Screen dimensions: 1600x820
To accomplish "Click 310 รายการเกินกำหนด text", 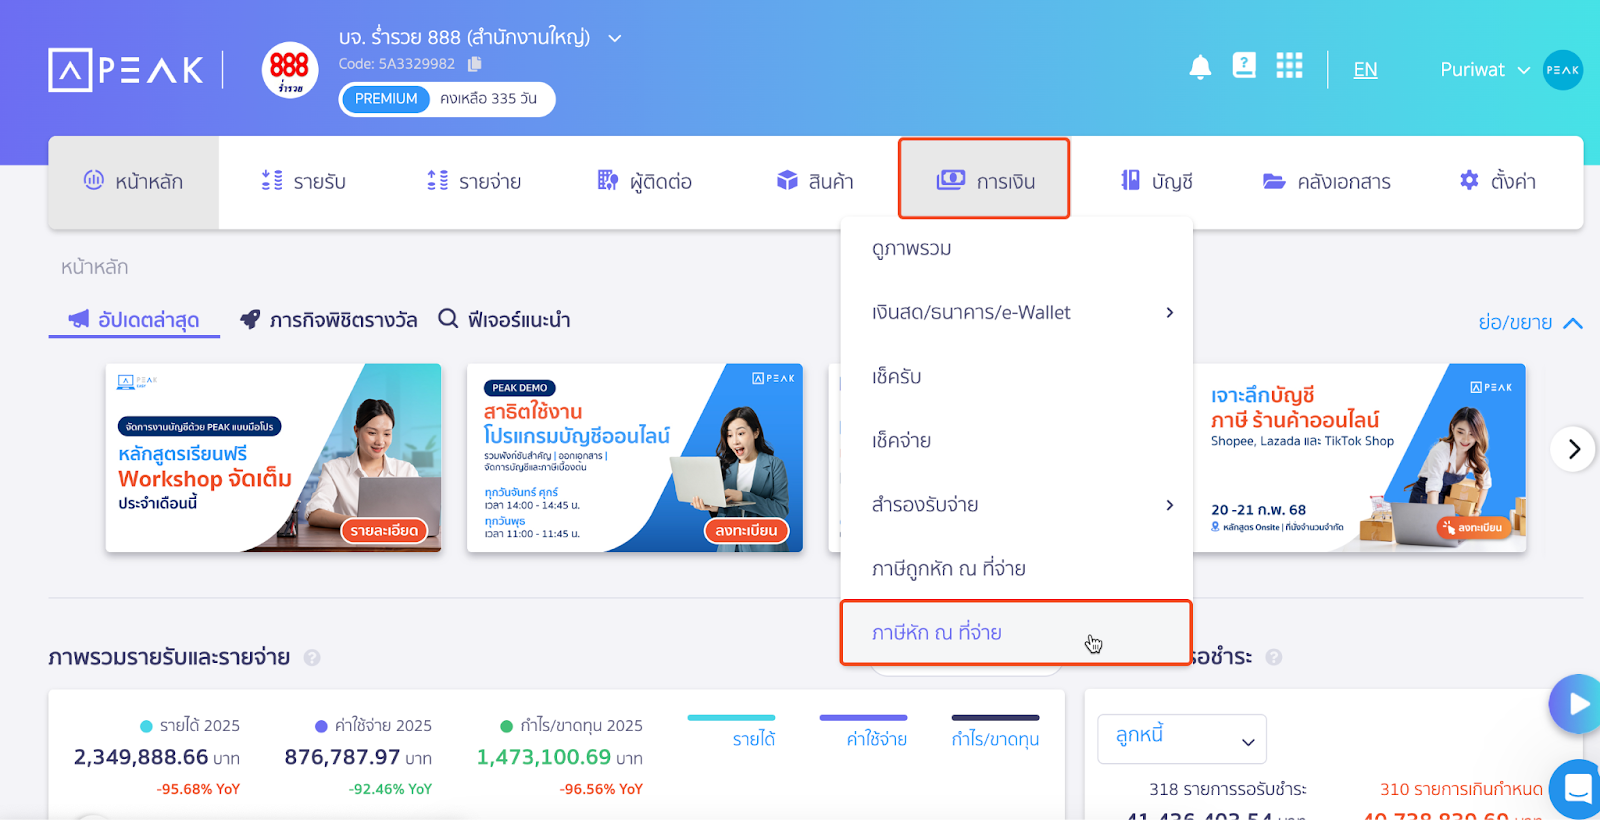I will (1461, 790).
